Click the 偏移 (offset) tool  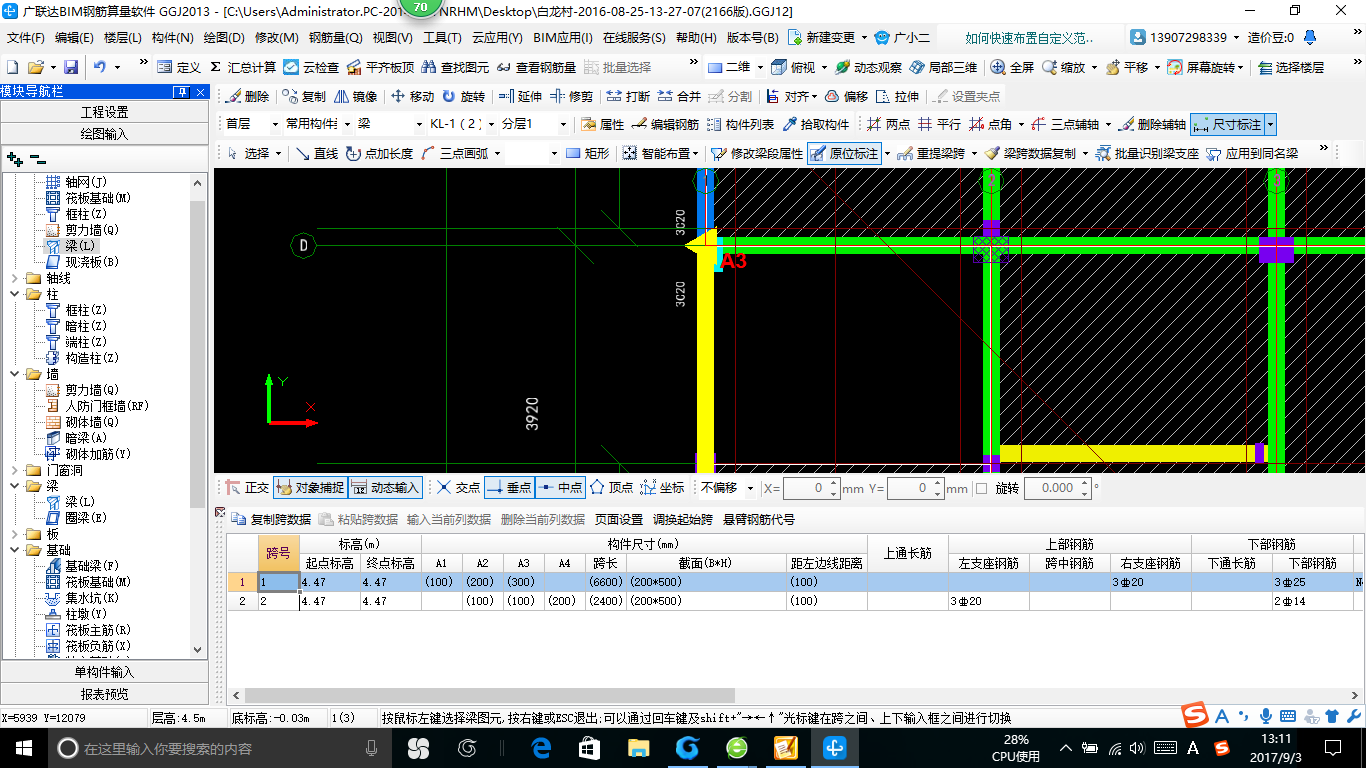pos(846,97)
